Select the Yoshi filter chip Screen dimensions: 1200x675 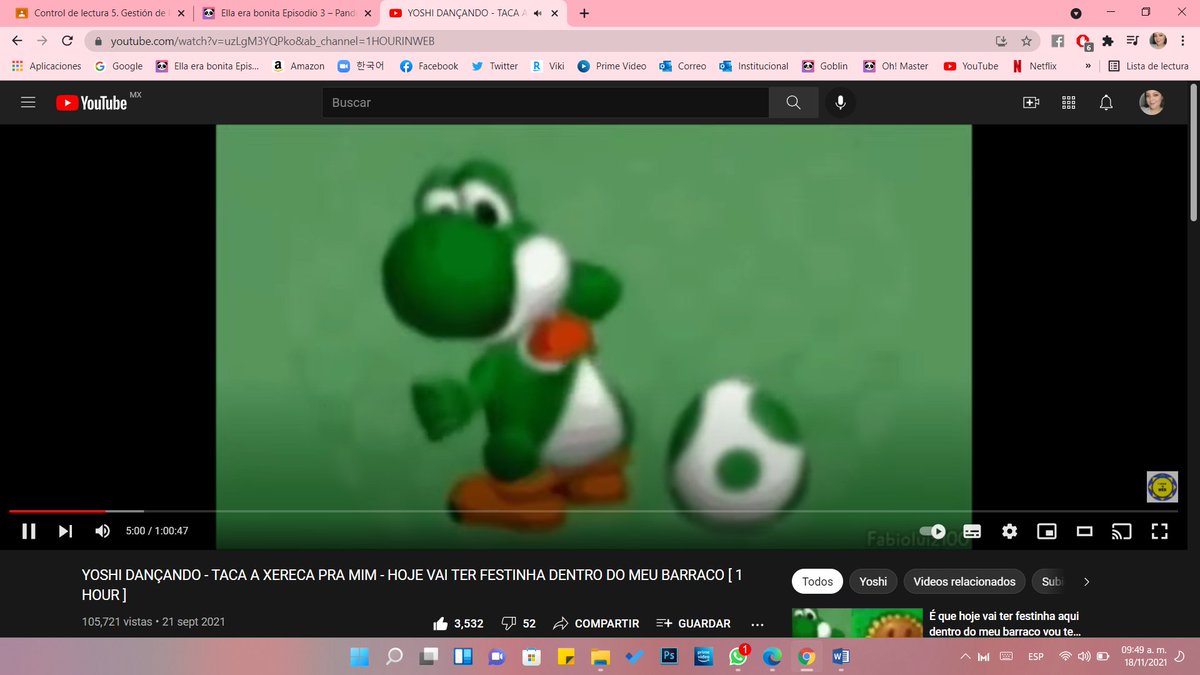(x=873, y=581)
